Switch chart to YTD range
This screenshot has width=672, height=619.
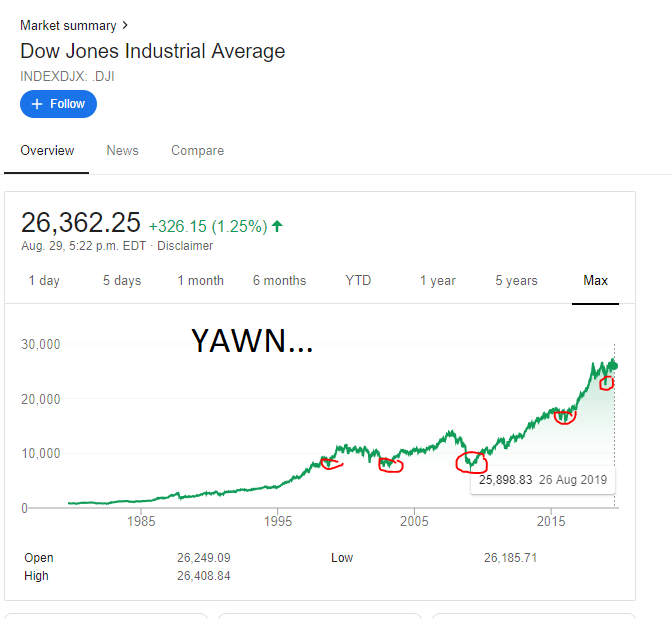coord(358,281)
